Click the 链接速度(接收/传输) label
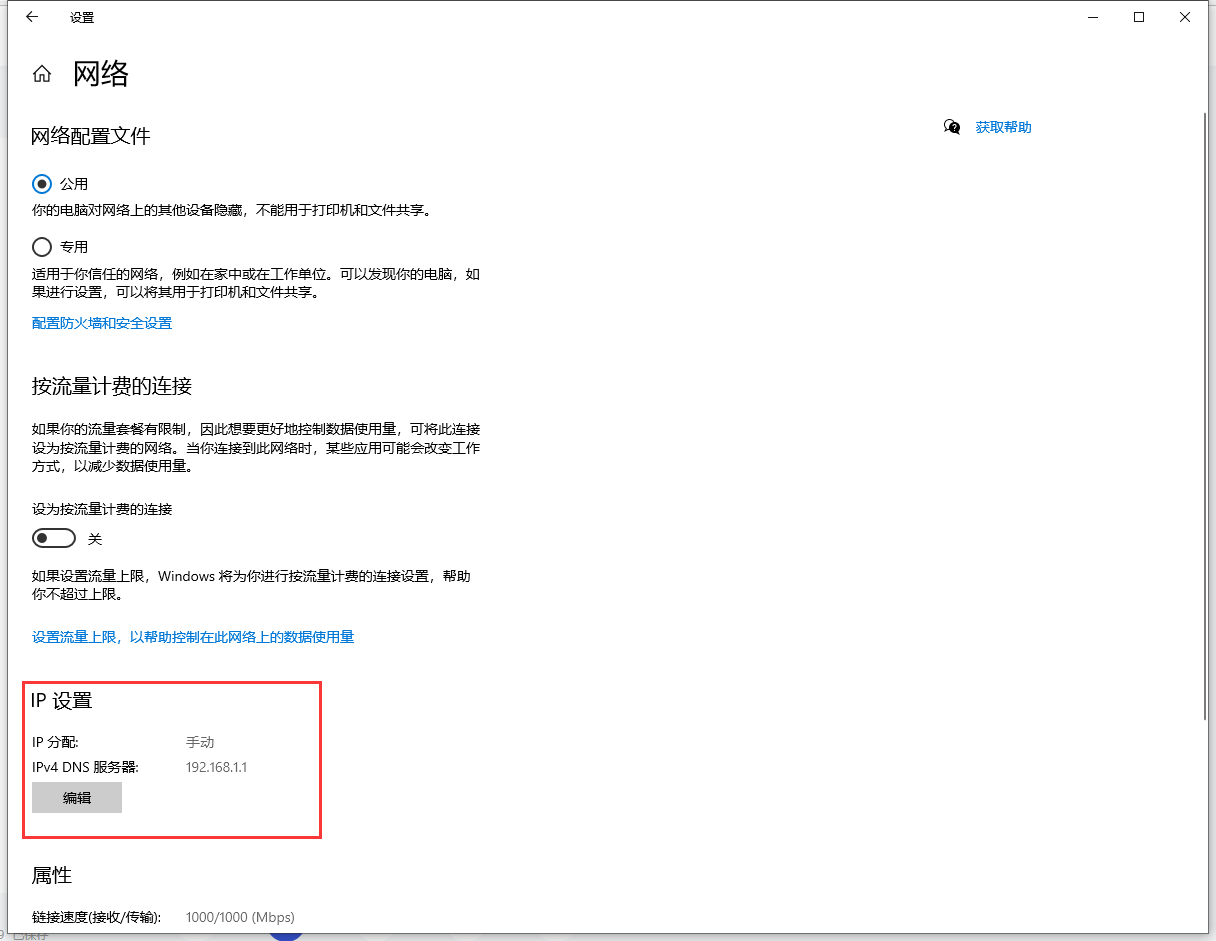The image size is (1216, 941). 97,917
